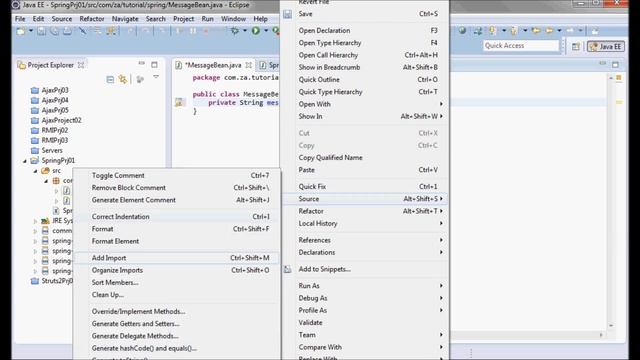
Task: Open the Compare With submenu
Action: coord(365,347)
